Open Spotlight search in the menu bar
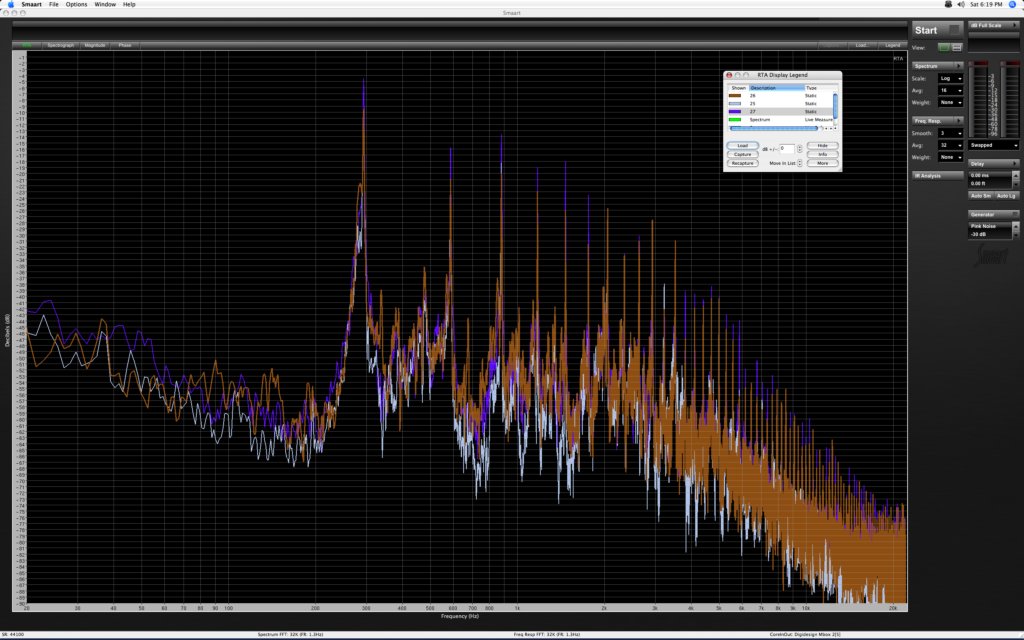 click(1013, 4)
